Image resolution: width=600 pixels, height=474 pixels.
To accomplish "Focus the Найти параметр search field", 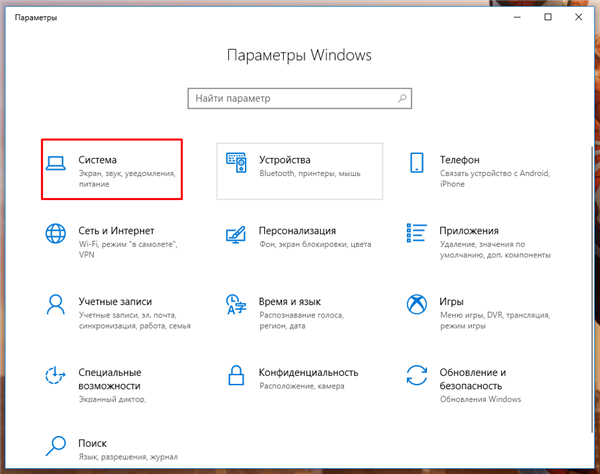I will 300,98.
